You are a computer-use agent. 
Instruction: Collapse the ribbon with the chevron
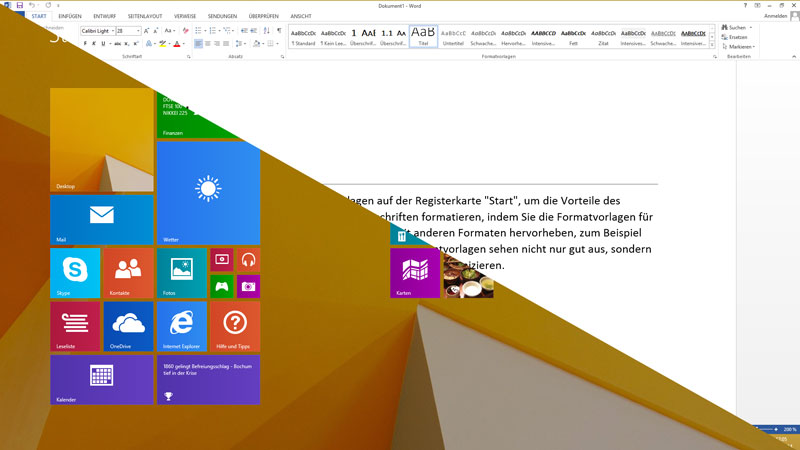pos(794,57)
